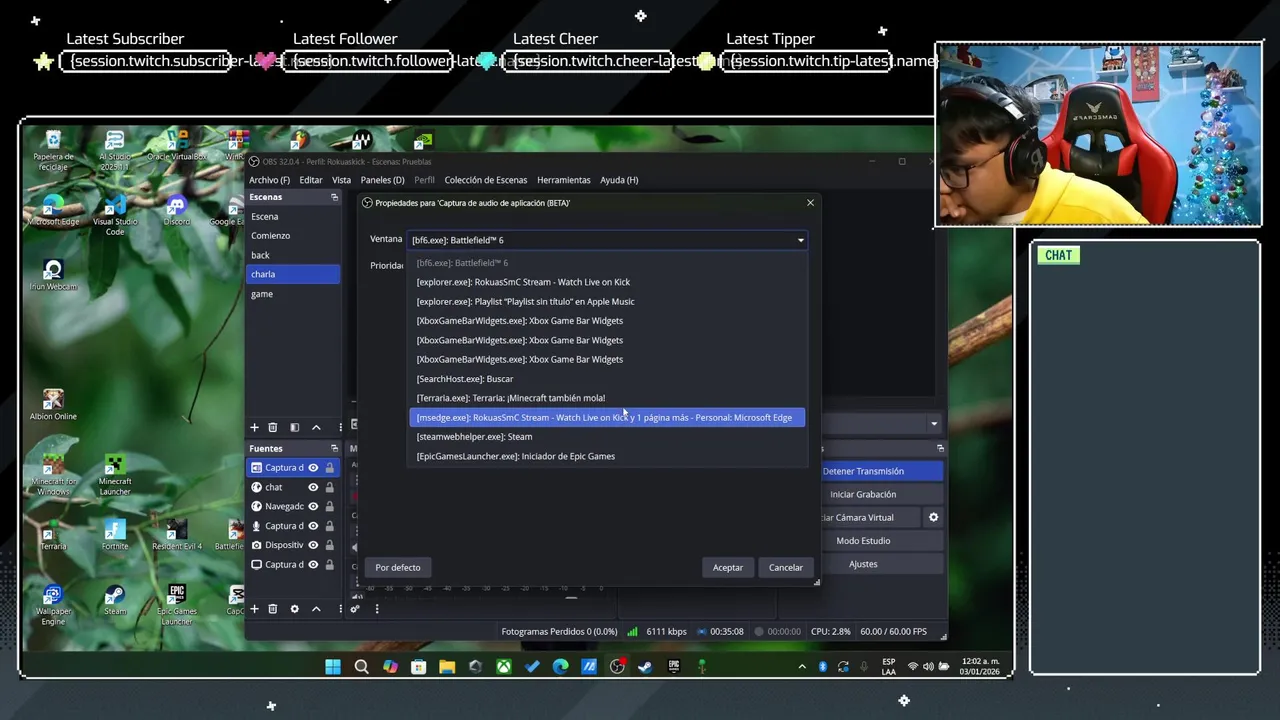The image size is (1280, 720).
Task: Show hidden system tray icons chevron
Action: coord(801,667)
